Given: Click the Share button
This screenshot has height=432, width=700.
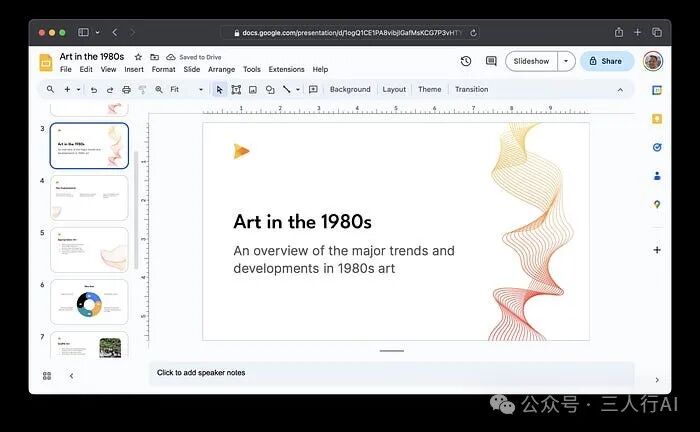Looking at the screenshot, I should [607, 61].
